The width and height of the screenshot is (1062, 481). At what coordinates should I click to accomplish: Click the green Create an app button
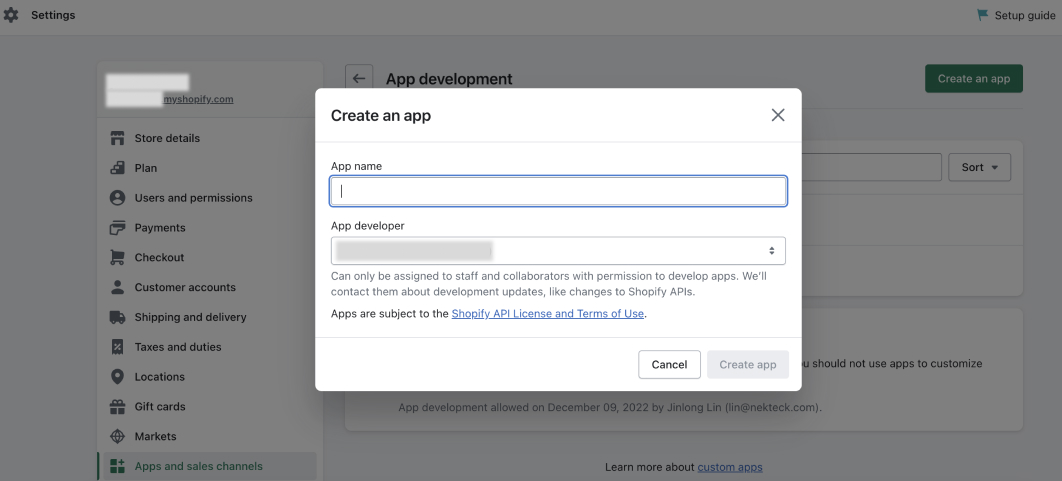pos(974,79)
